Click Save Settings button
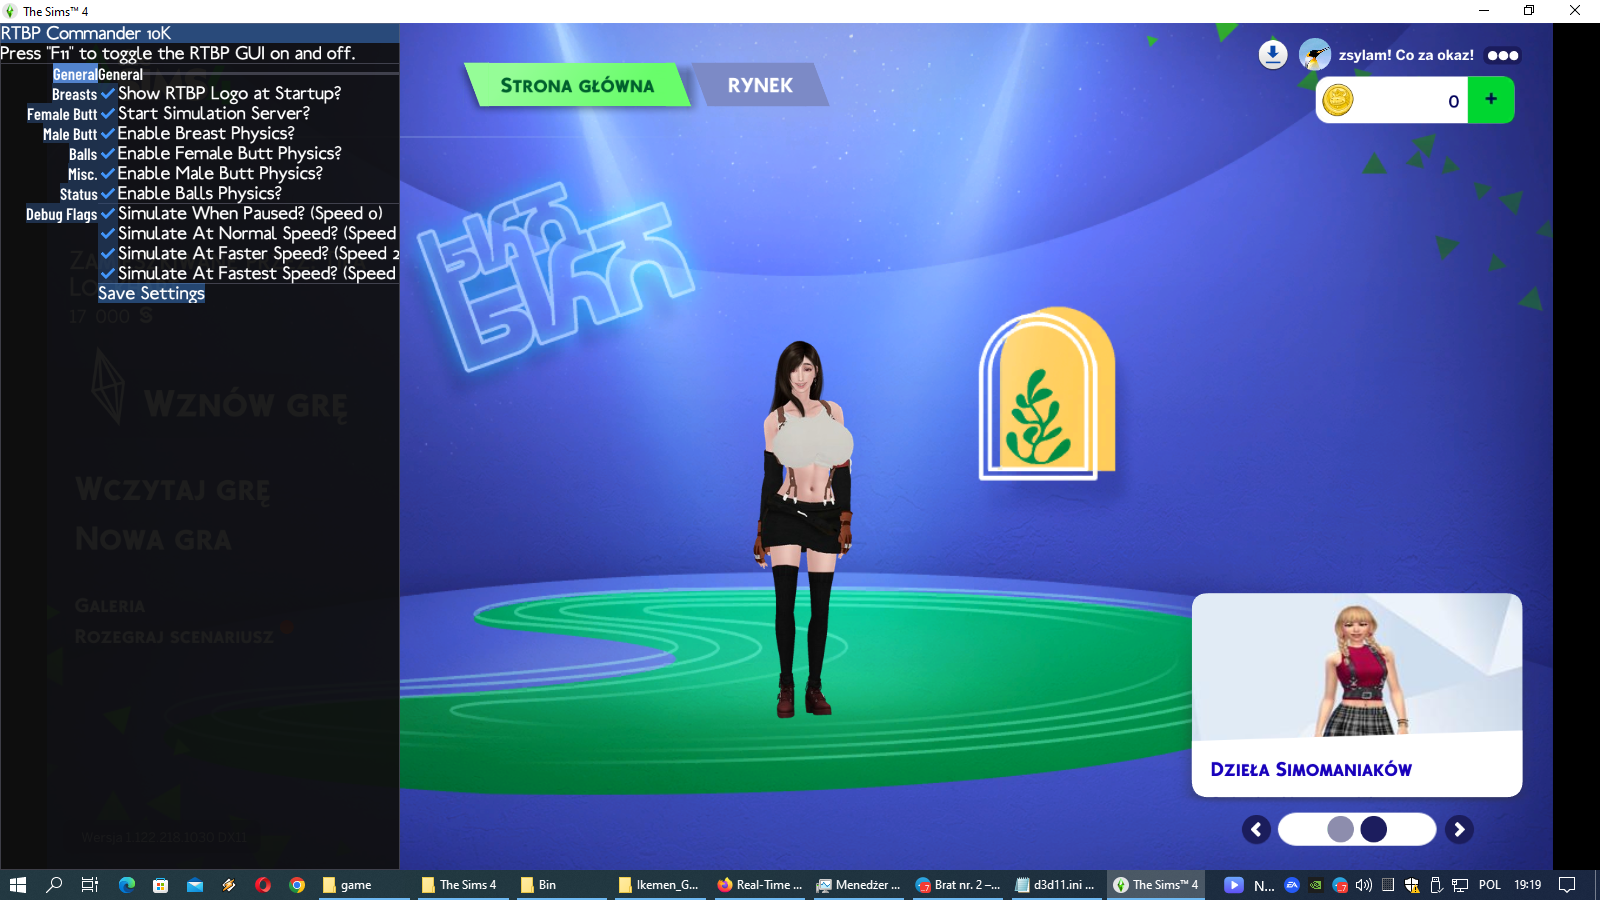Image resolution: width=1600 pixels, height=900 pixels. pyautogui.click(x=151, y=293)
